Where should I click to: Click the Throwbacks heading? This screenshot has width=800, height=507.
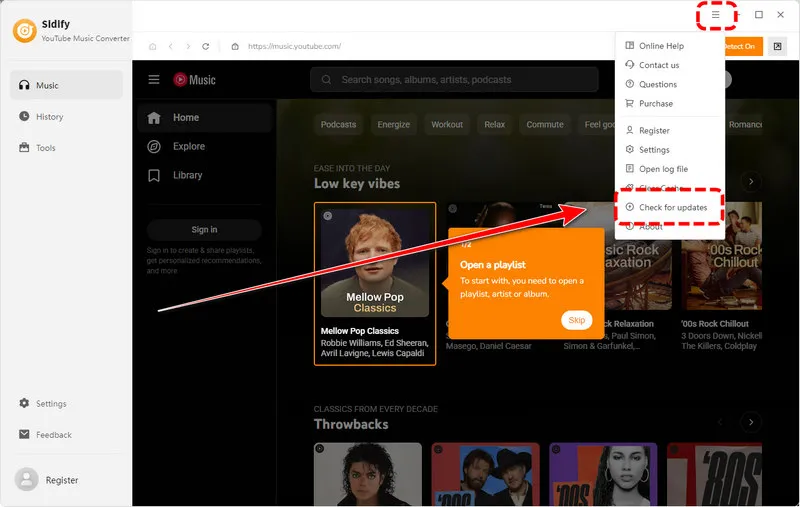coord(351,424)
